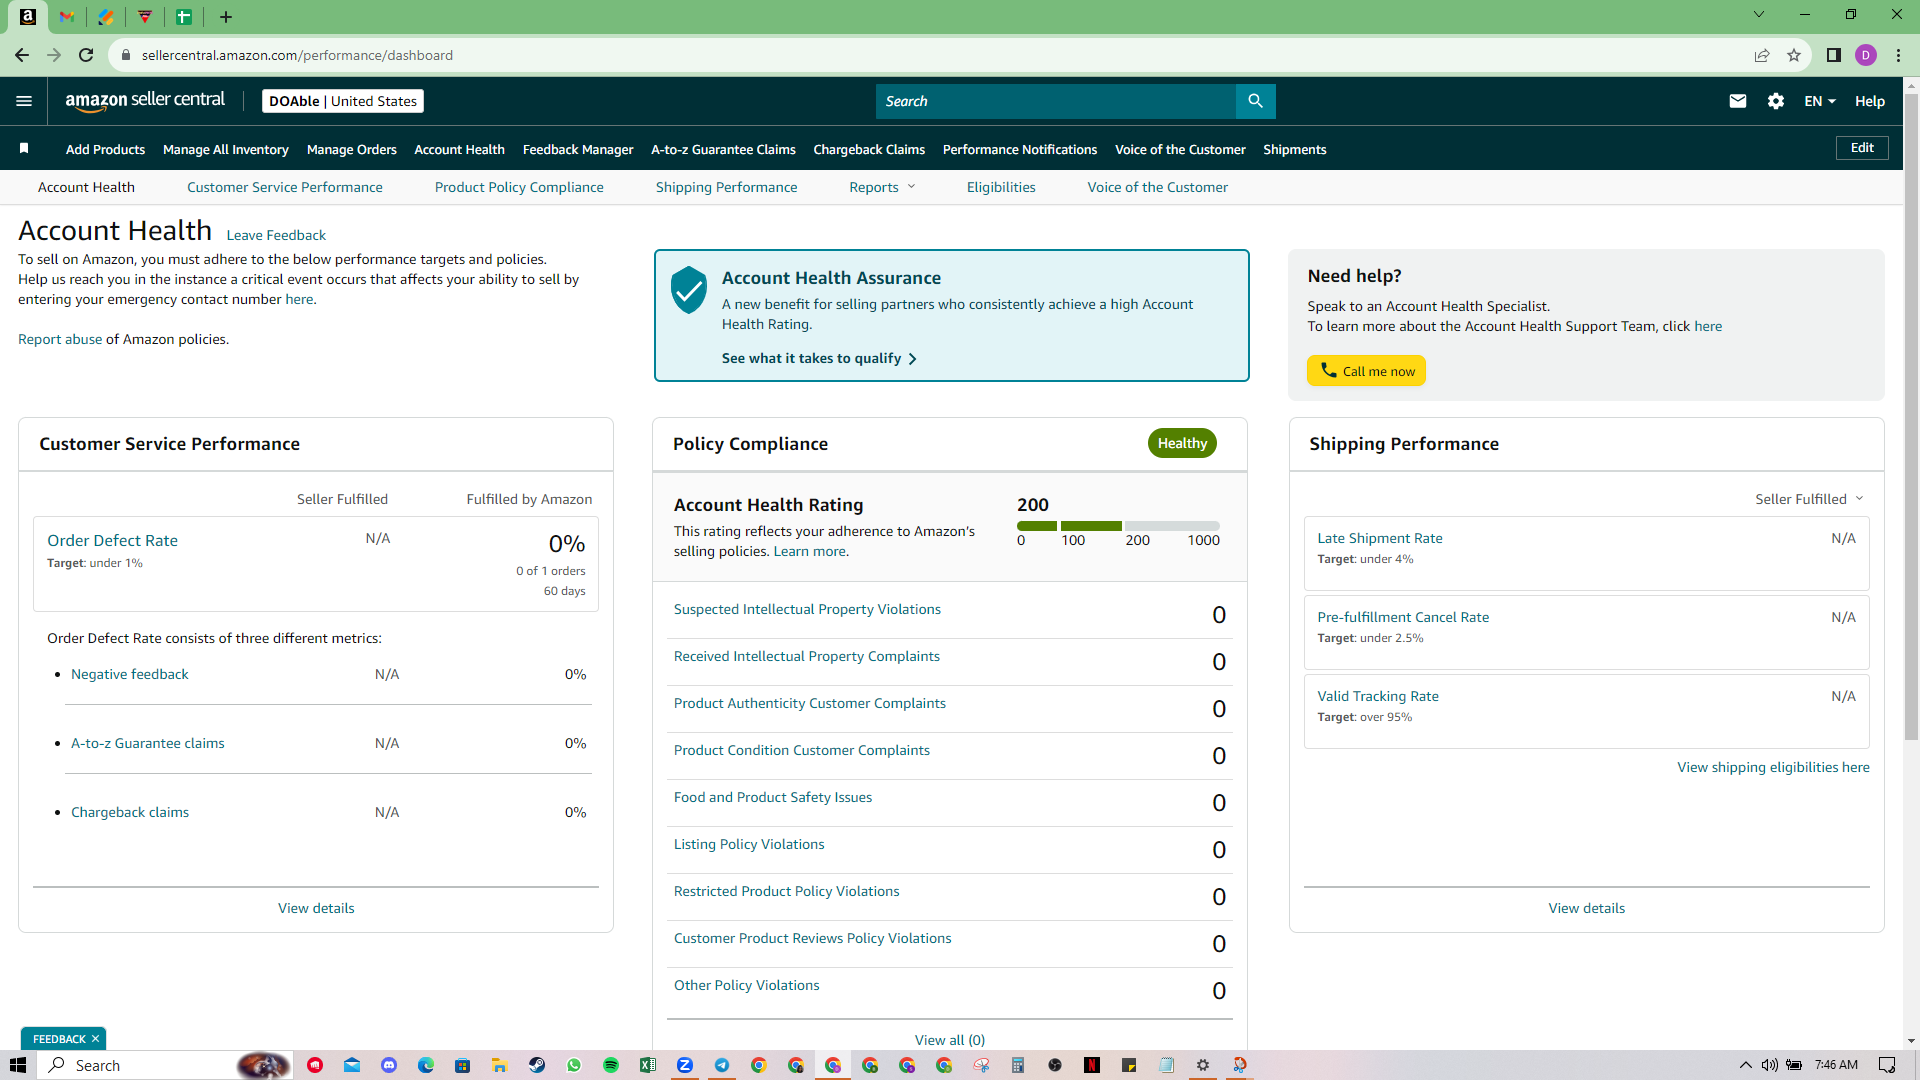Screen dimensions: 1920x1080
Task: Show hidden system tray icons
Action: (x=1746, y=1065)
